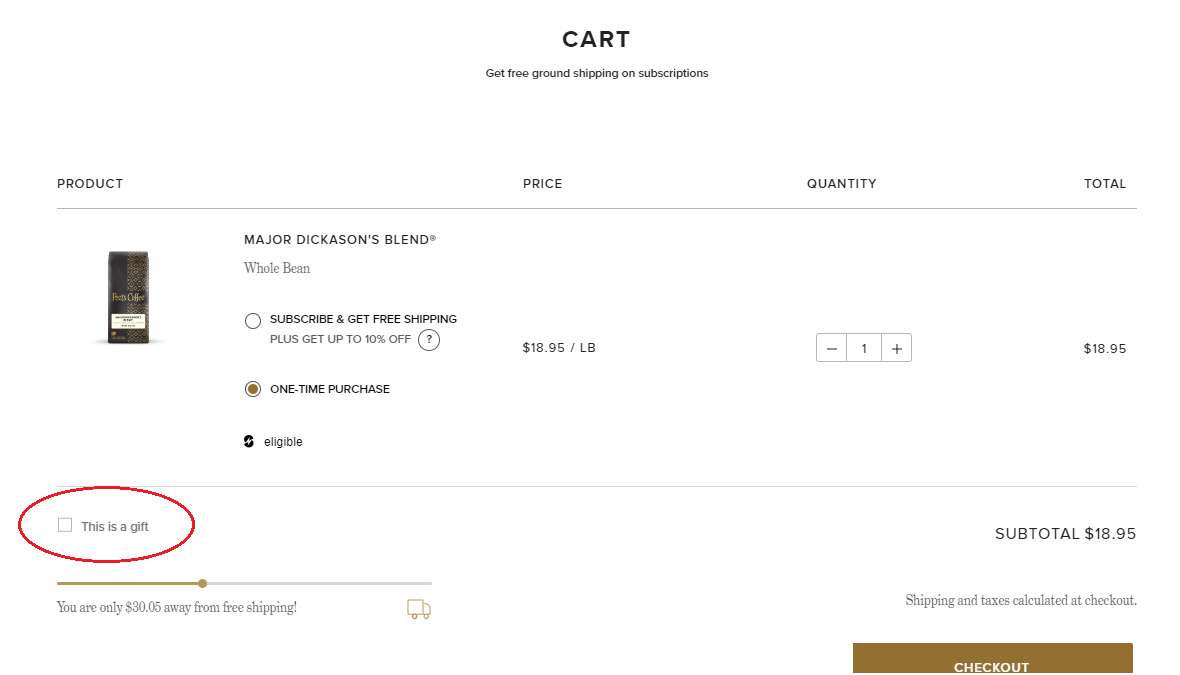Click the 'eligible' label text
The width and height of the screenshot is (1180, 675).
(283, 442)
